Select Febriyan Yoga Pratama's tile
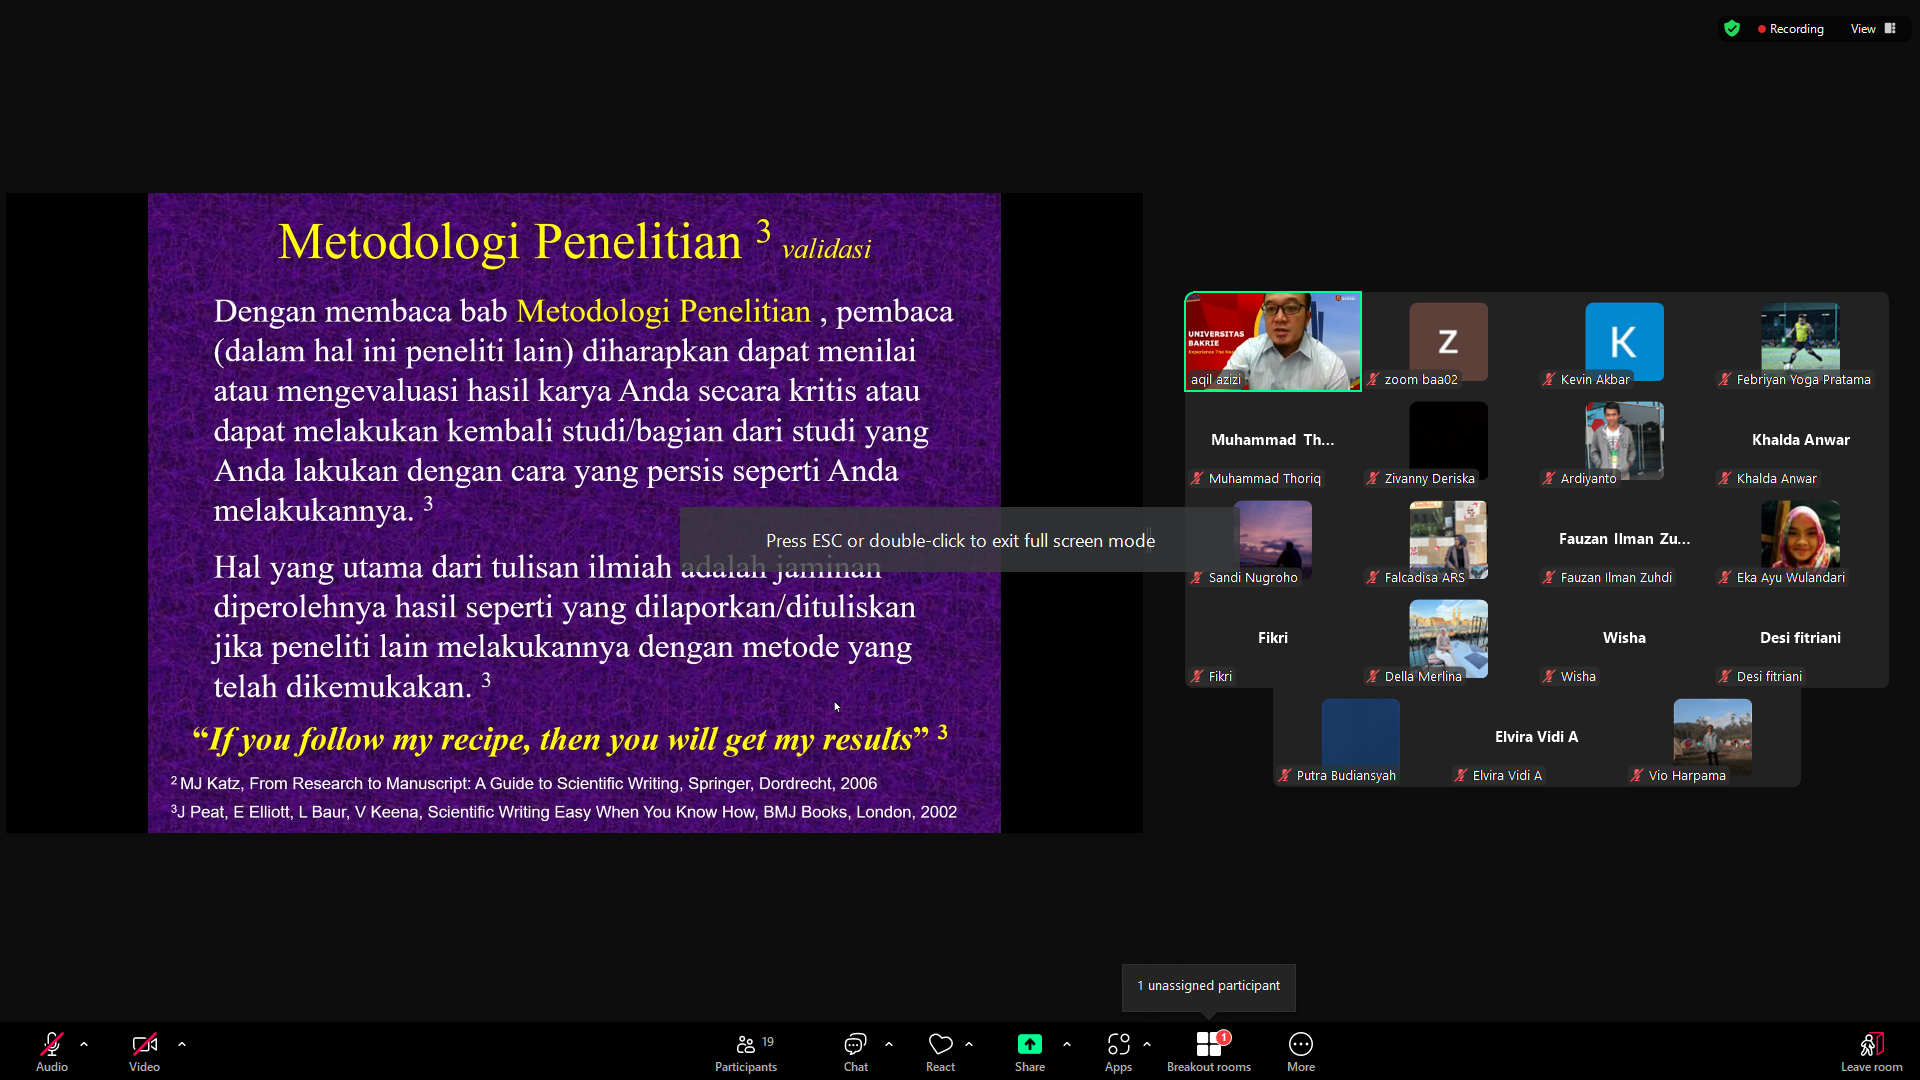1920x1080 pixels. pyautogui.click(x=1801, y=341)
